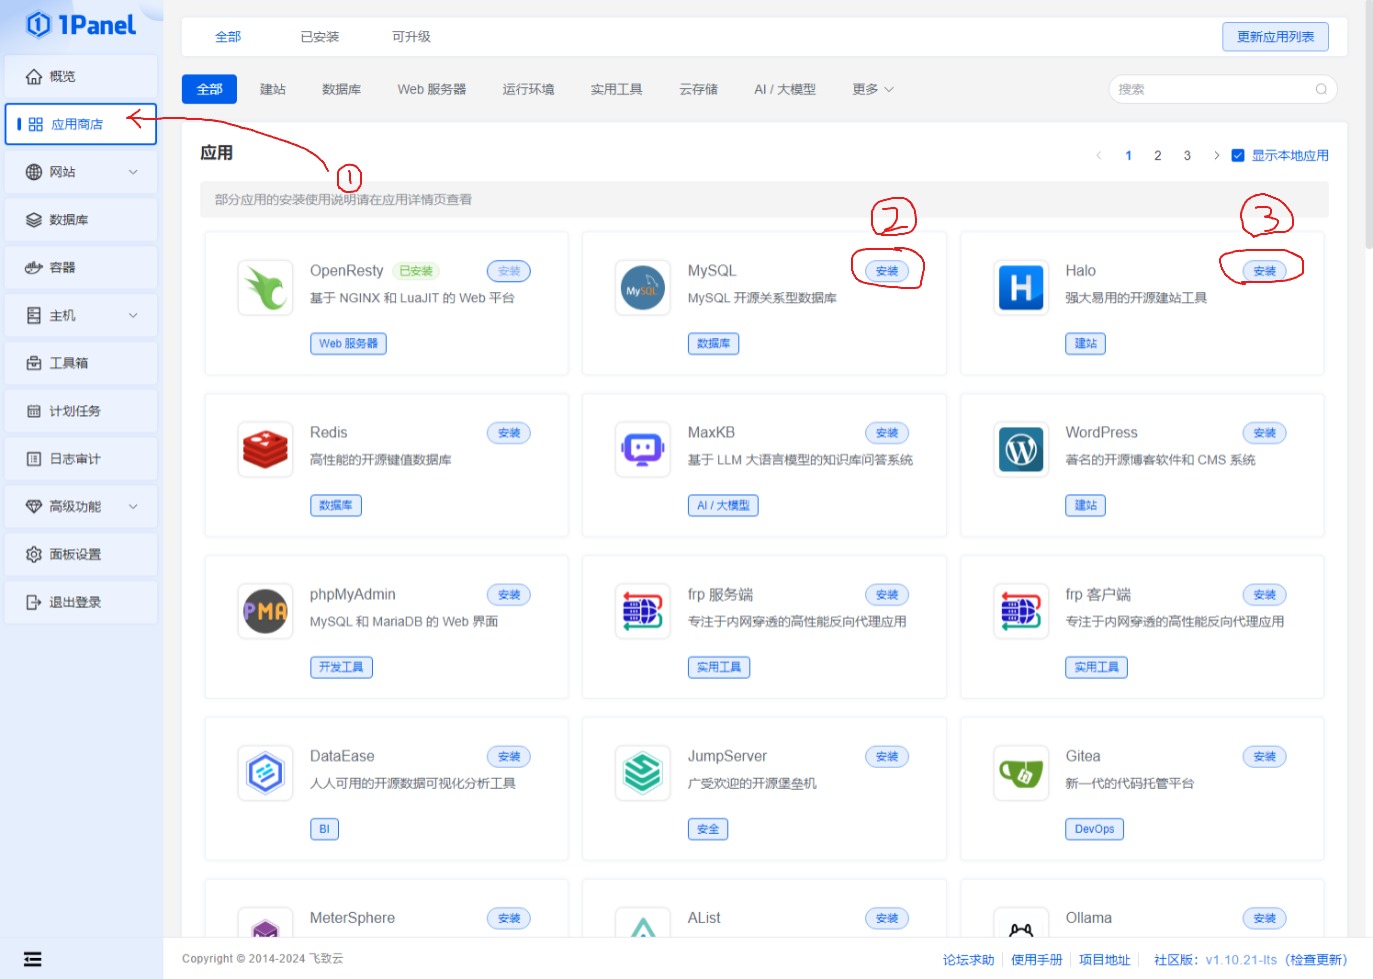
Task: Open the 更多 categories dropdown
Action: 873,89
